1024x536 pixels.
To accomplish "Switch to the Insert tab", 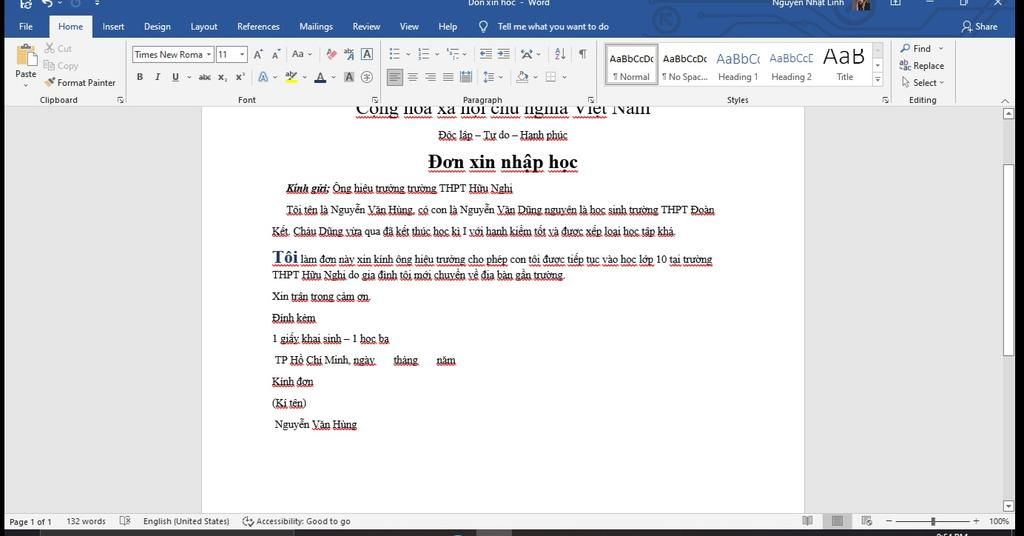I will click(x=113, y=26).
